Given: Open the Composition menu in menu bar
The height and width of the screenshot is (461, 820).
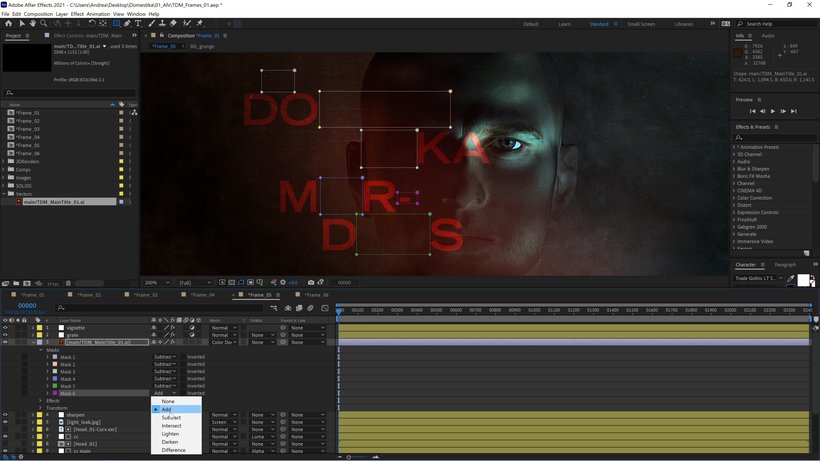Looking at the screenshot, I should [38, 14].
